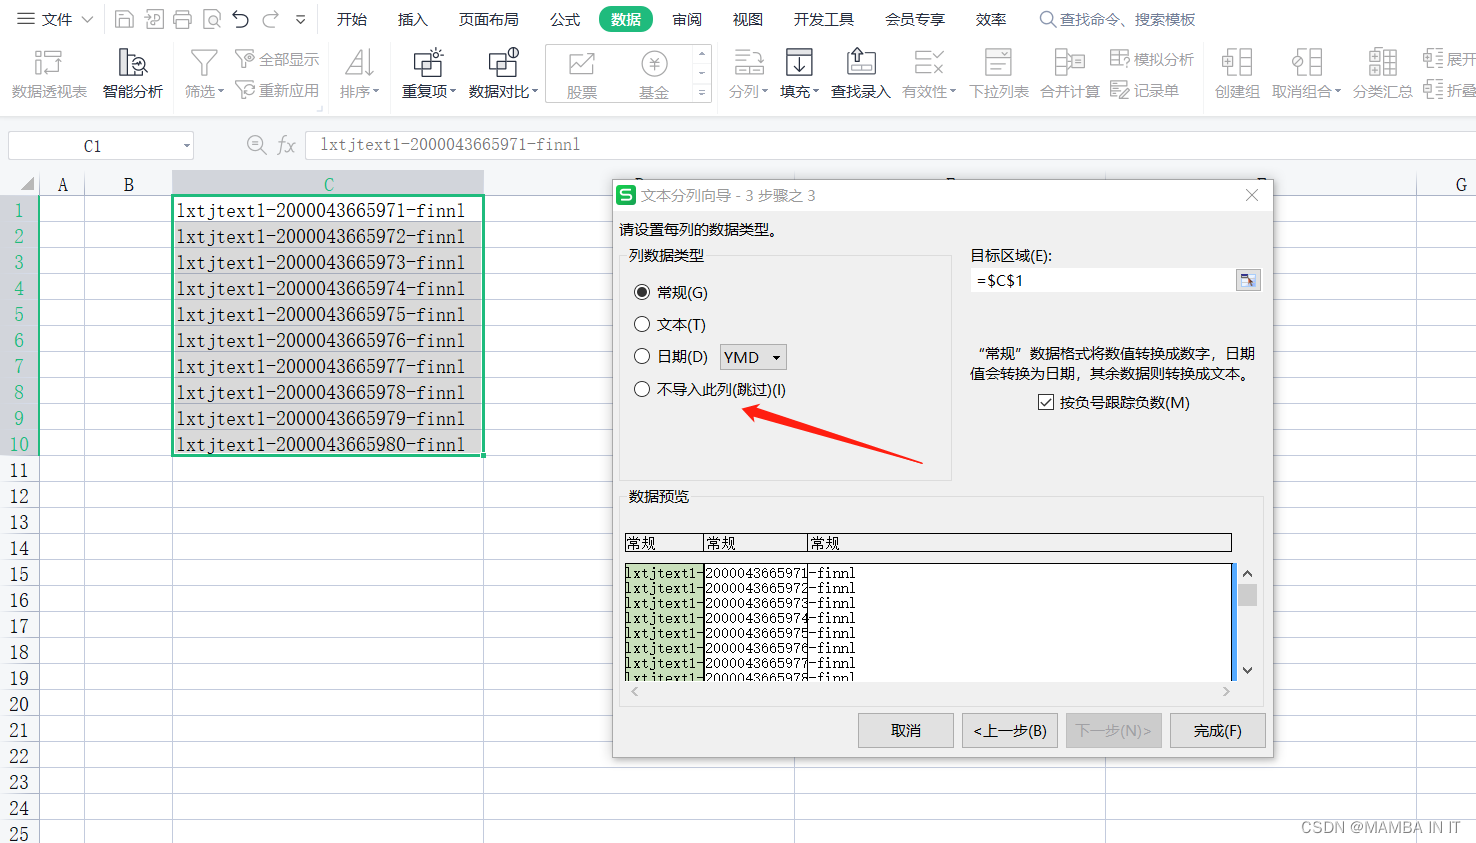
Task: Open Consolidate (合并计算)
Action: [1070, 74]
